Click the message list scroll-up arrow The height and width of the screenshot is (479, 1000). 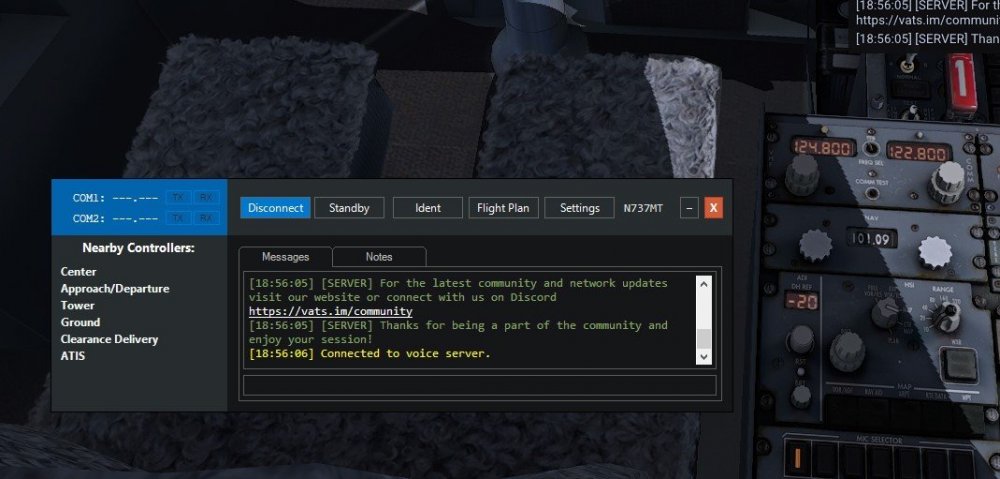pos(703,283)
